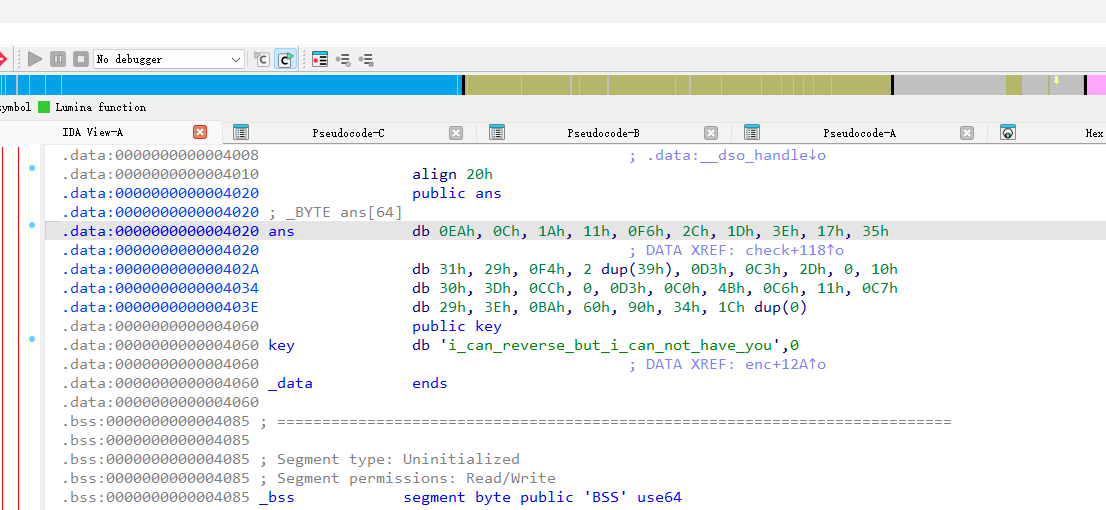Click the Pseudocode-A tab icon

[x=752, y=133]
